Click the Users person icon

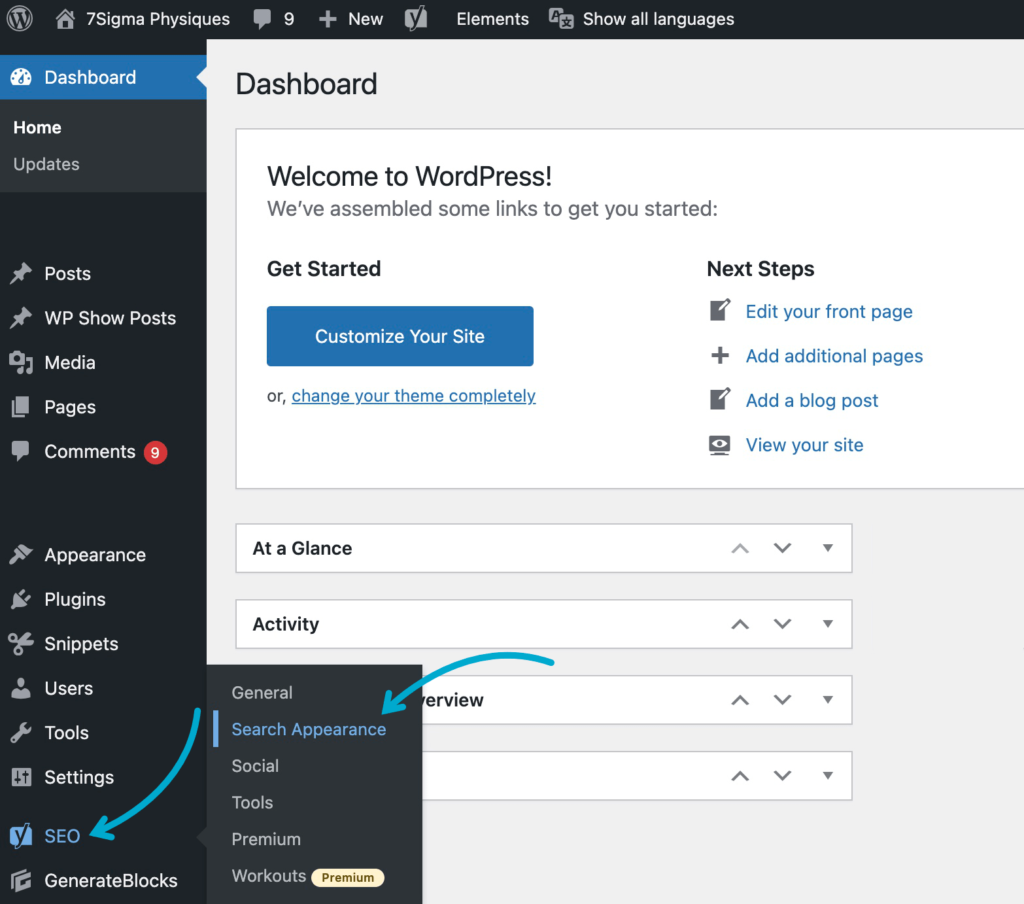(21, 688)
